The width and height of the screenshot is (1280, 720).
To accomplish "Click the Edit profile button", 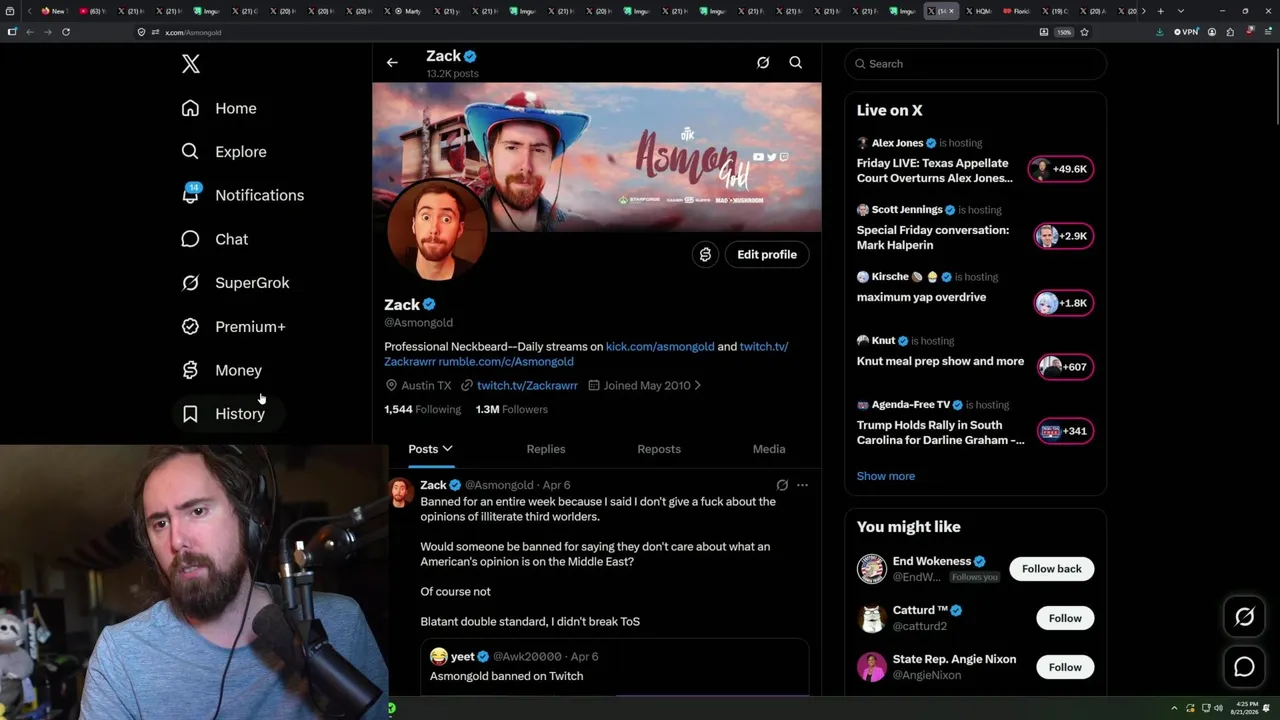I will click(x=767, y=255).
